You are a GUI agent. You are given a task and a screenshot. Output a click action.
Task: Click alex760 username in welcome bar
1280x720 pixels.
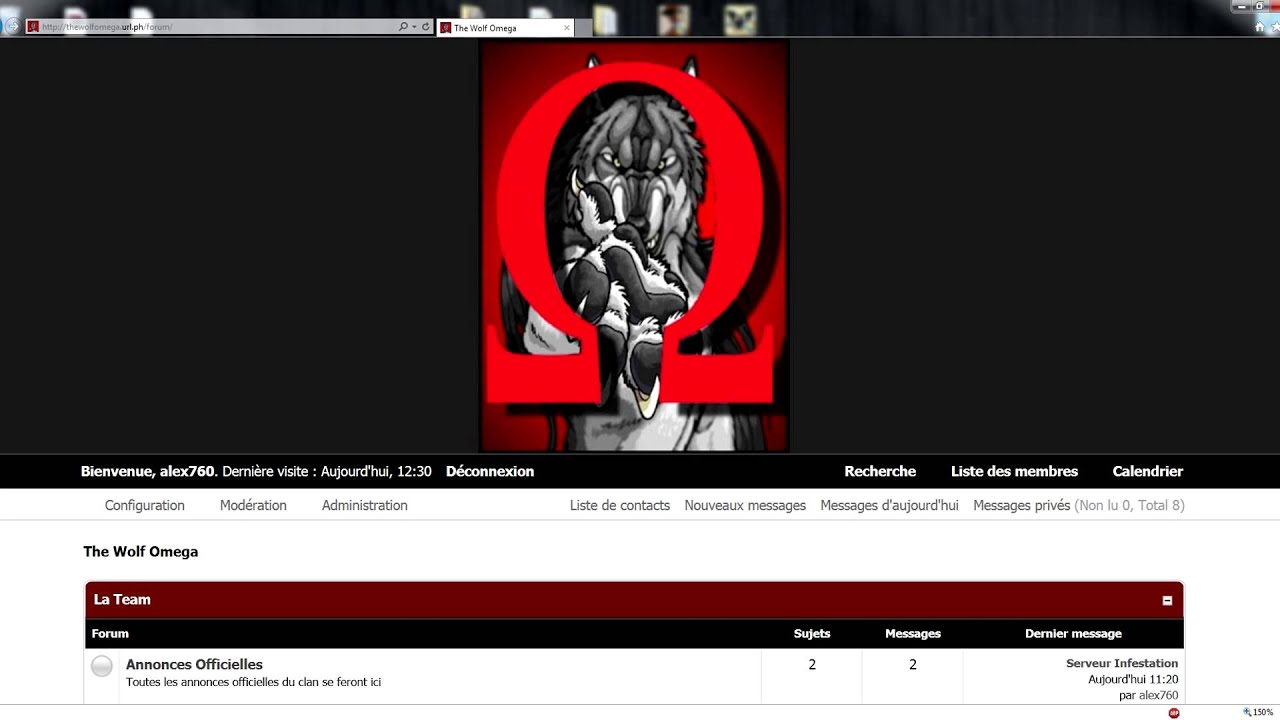click(187, 471)
